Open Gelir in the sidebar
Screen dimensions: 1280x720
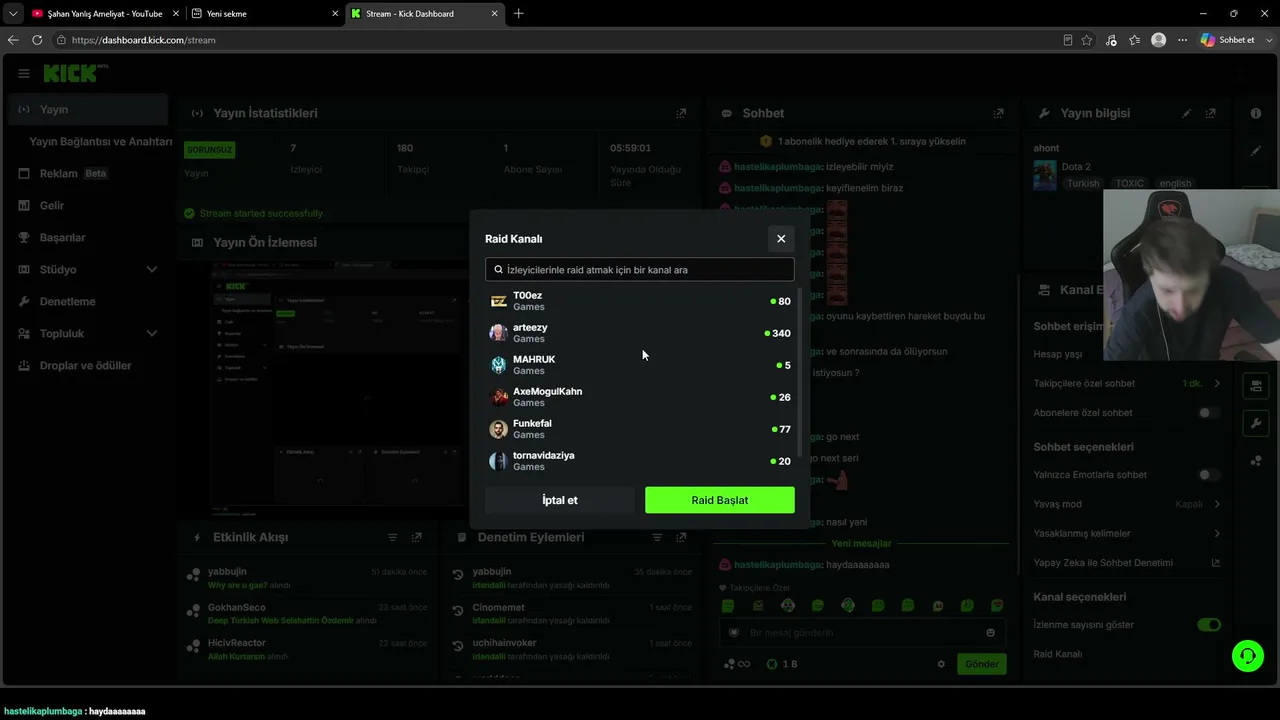(88, 205)
